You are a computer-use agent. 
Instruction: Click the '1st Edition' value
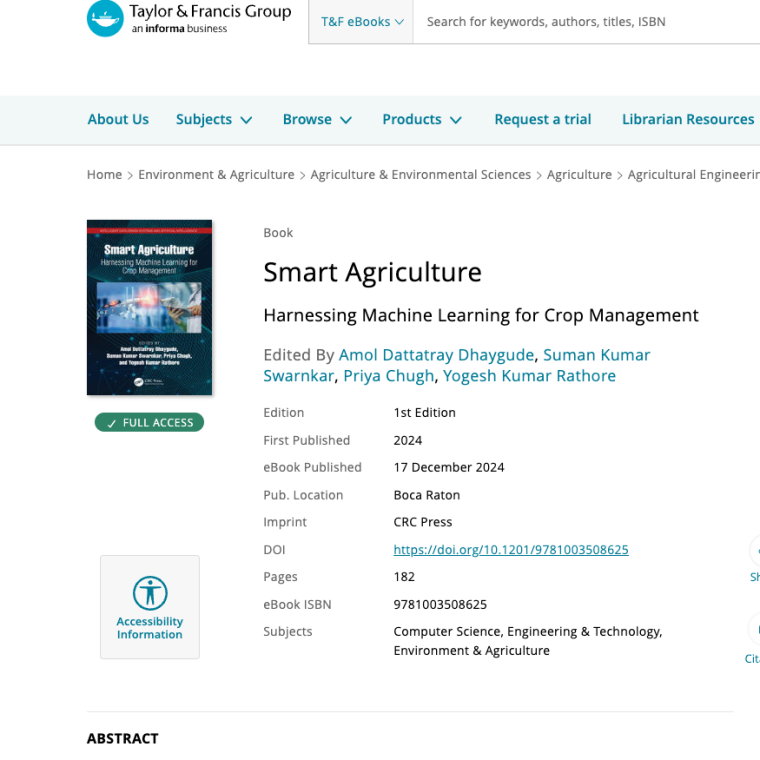pyautogui.click(x=425, y=412)
